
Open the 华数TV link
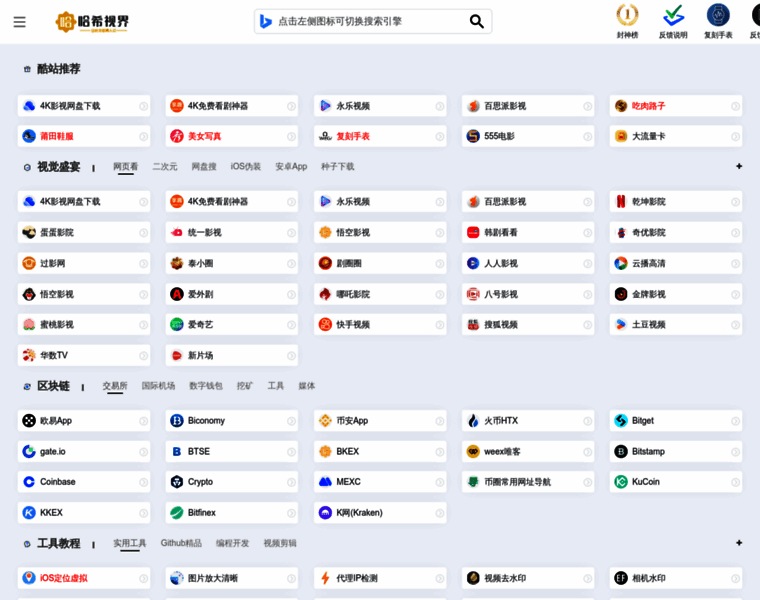coord(84,355)
